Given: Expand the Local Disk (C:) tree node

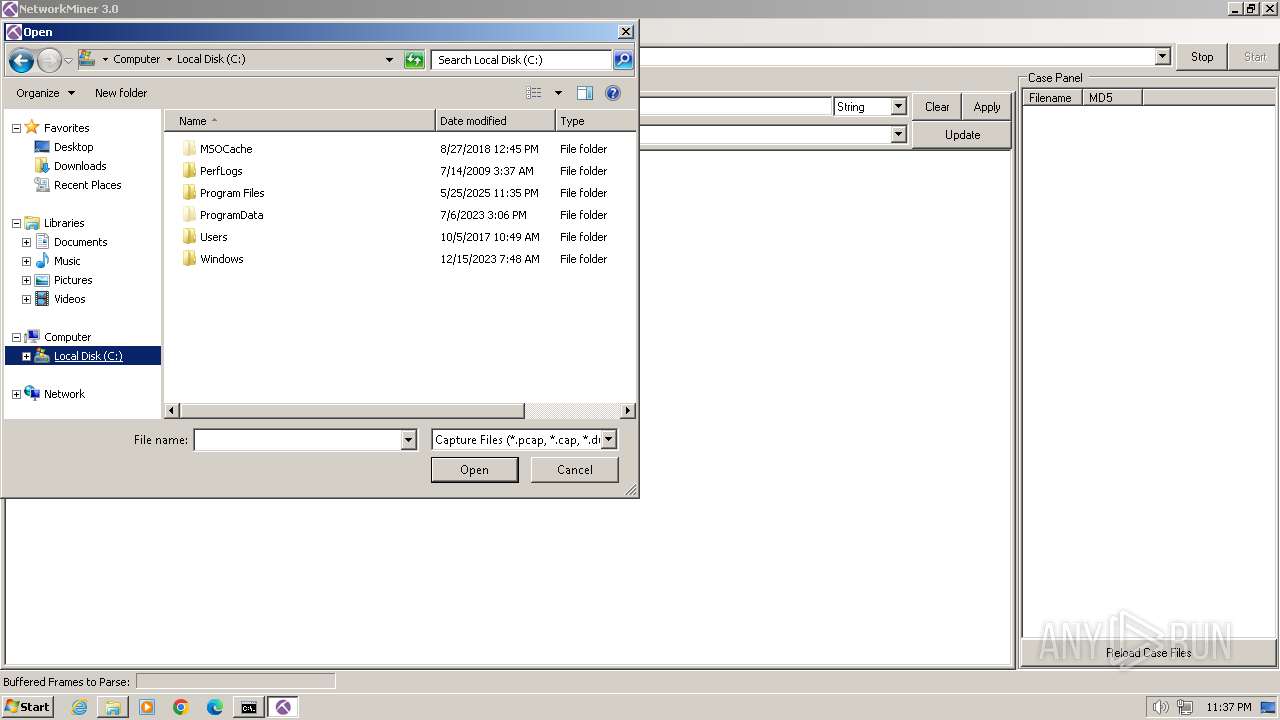Looking at the screenshot, I should tap(26, 356).
